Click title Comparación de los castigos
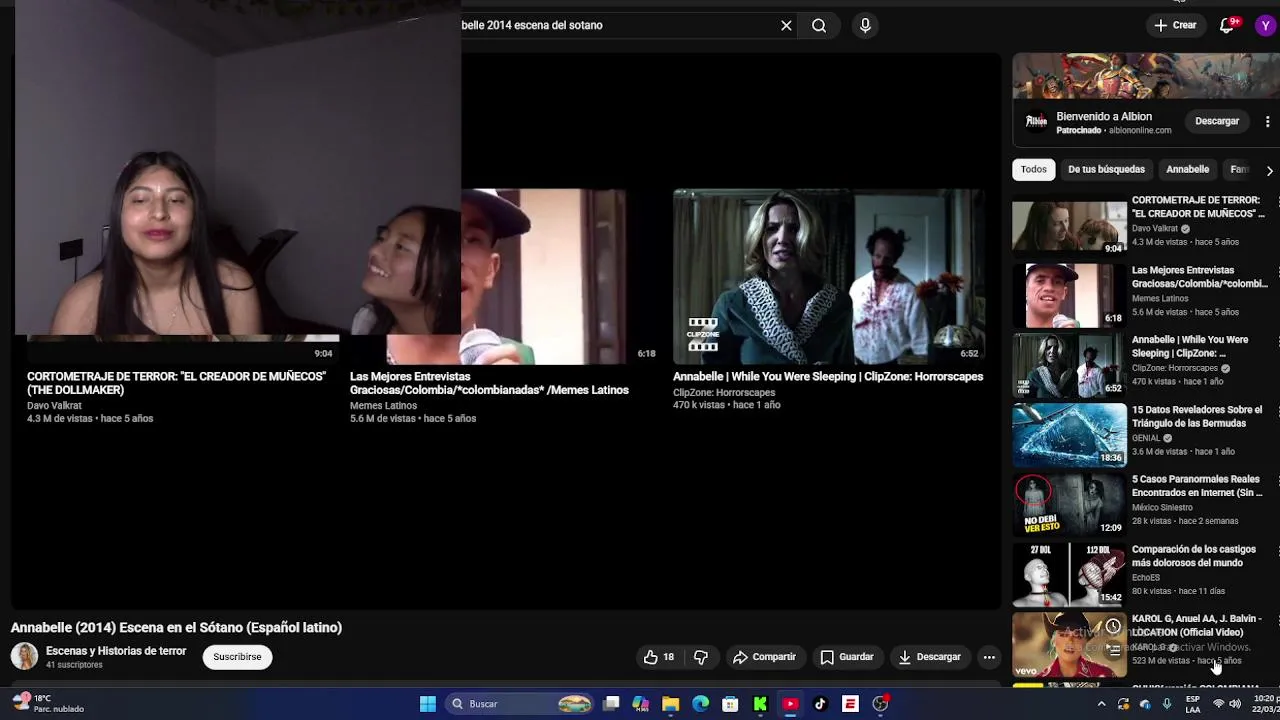 [x=1194, y=556]
